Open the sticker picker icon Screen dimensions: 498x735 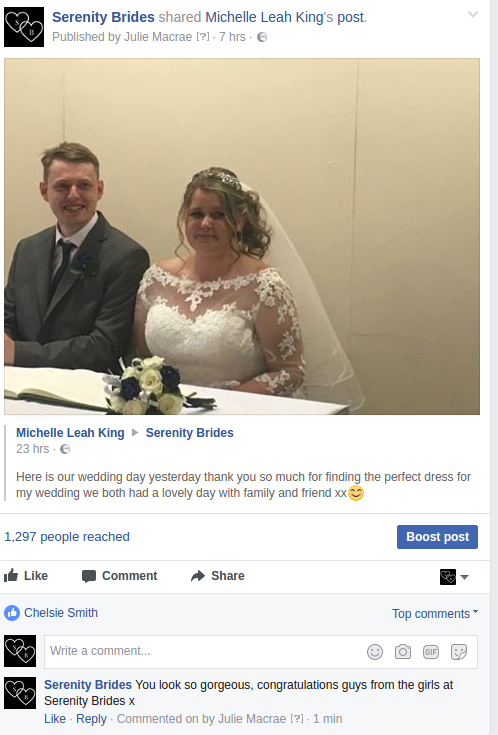(x=459, y=652)
